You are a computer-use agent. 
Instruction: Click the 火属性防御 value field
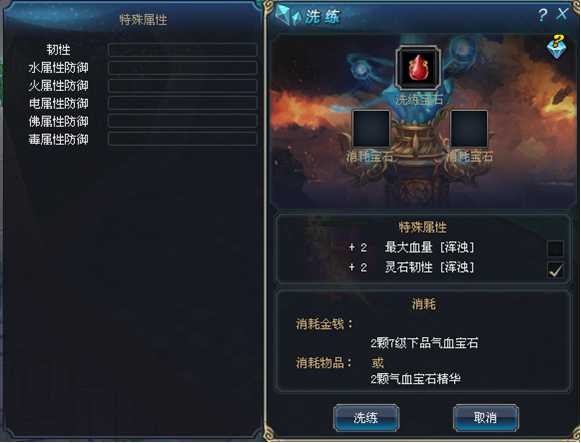(183, 86)
